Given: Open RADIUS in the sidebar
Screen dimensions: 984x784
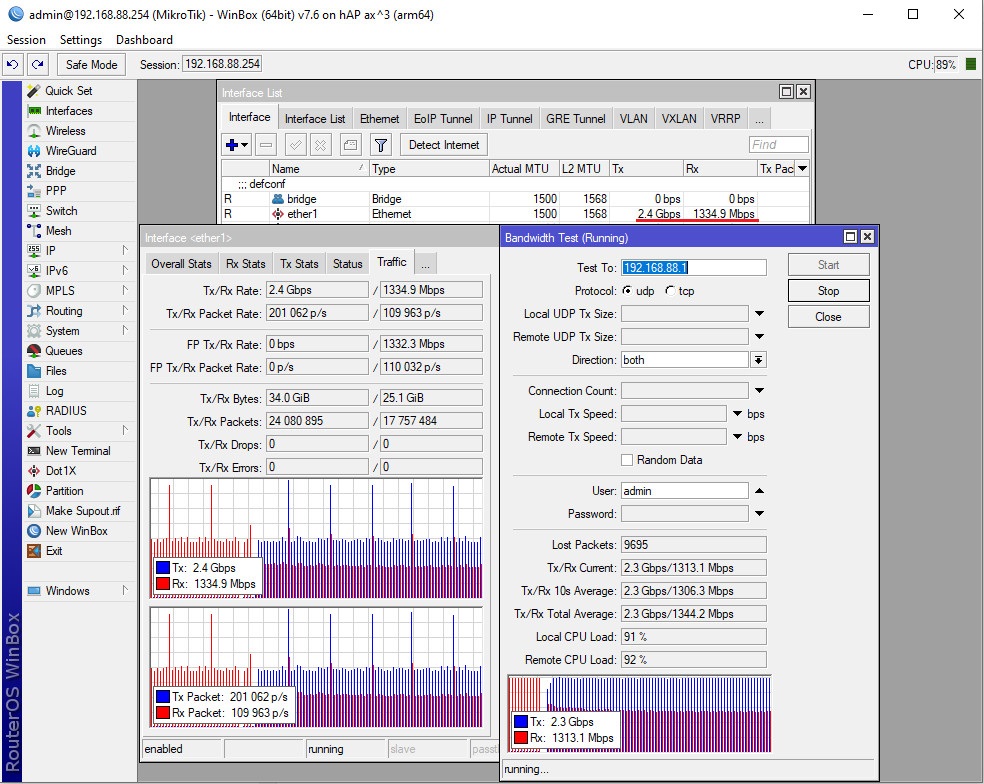Looking at the screenshot, I should 66,411.
